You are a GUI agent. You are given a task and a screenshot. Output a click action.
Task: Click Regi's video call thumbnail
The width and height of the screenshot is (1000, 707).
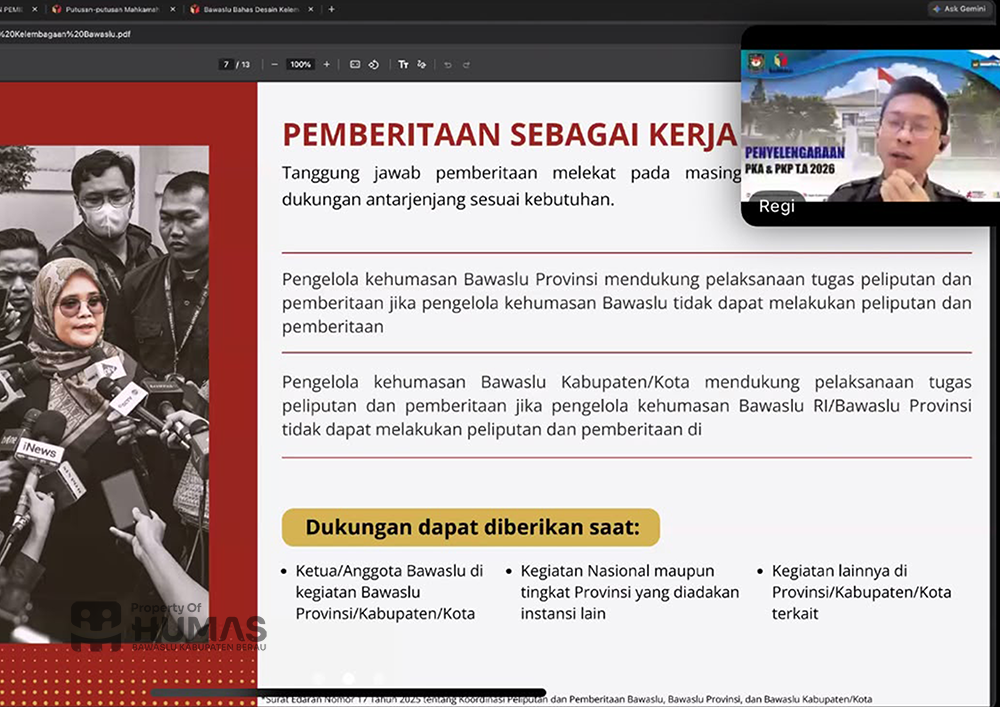(870, 126)
